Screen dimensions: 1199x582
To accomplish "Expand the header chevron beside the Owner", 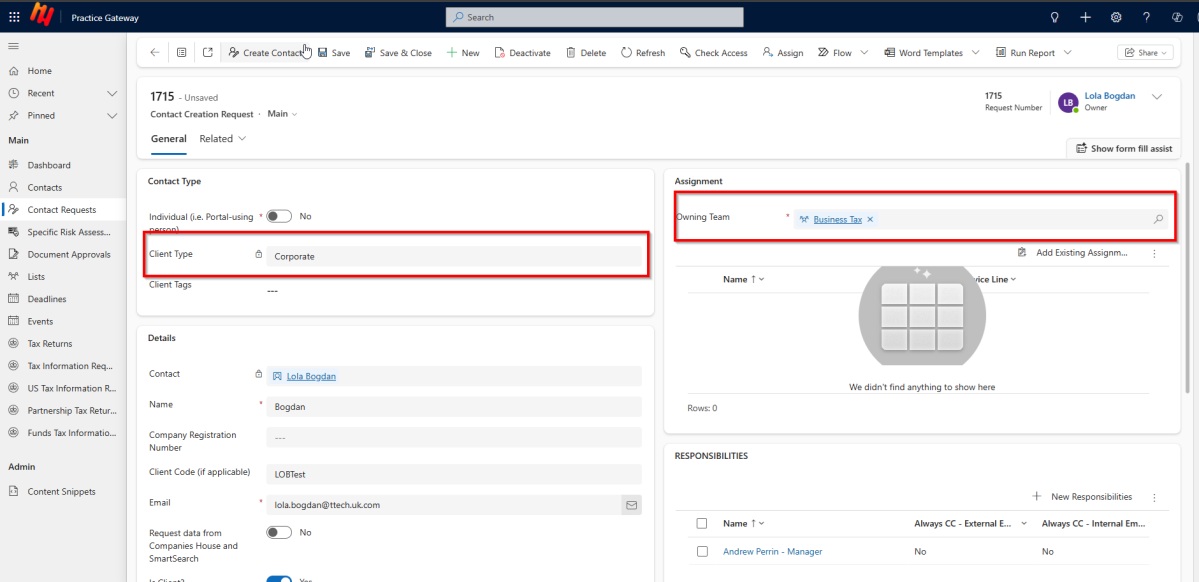I will [x=1156, y=96].
